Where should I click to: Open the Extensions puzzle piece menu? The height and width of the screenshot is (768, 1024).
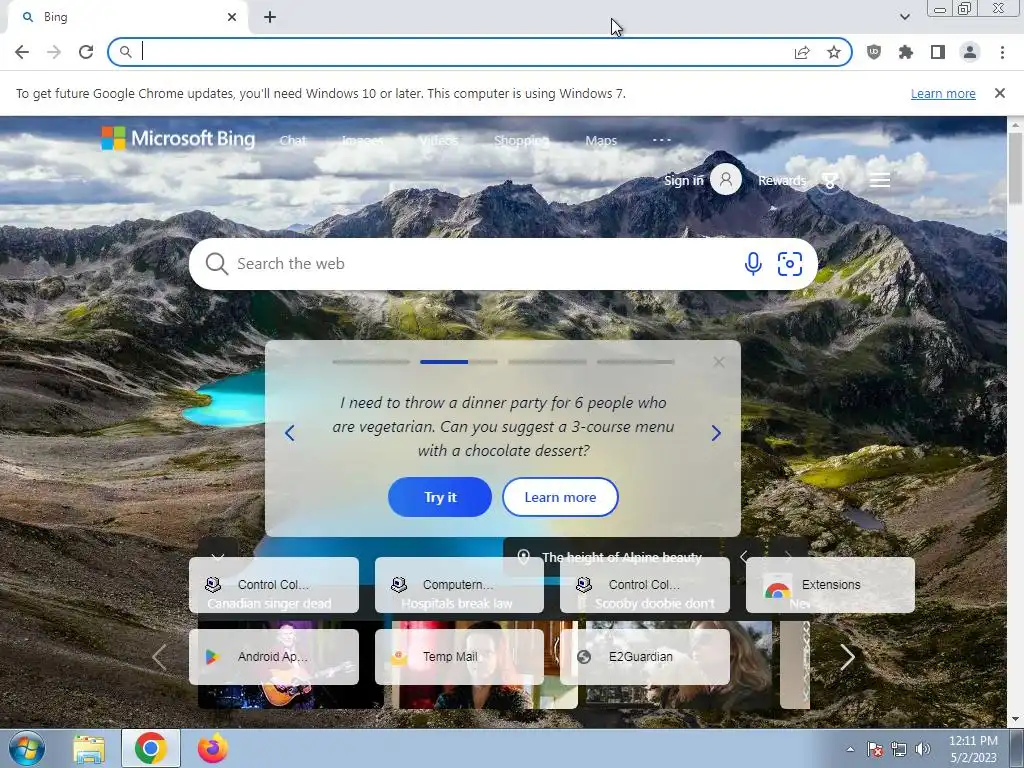tap(906, 52)
